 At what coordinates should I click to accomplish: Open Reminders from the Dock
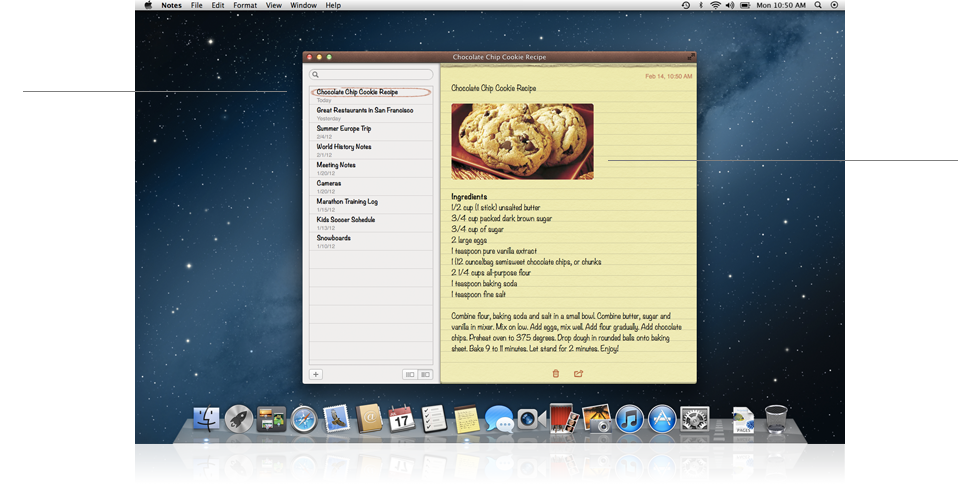[x=433, y=419]
